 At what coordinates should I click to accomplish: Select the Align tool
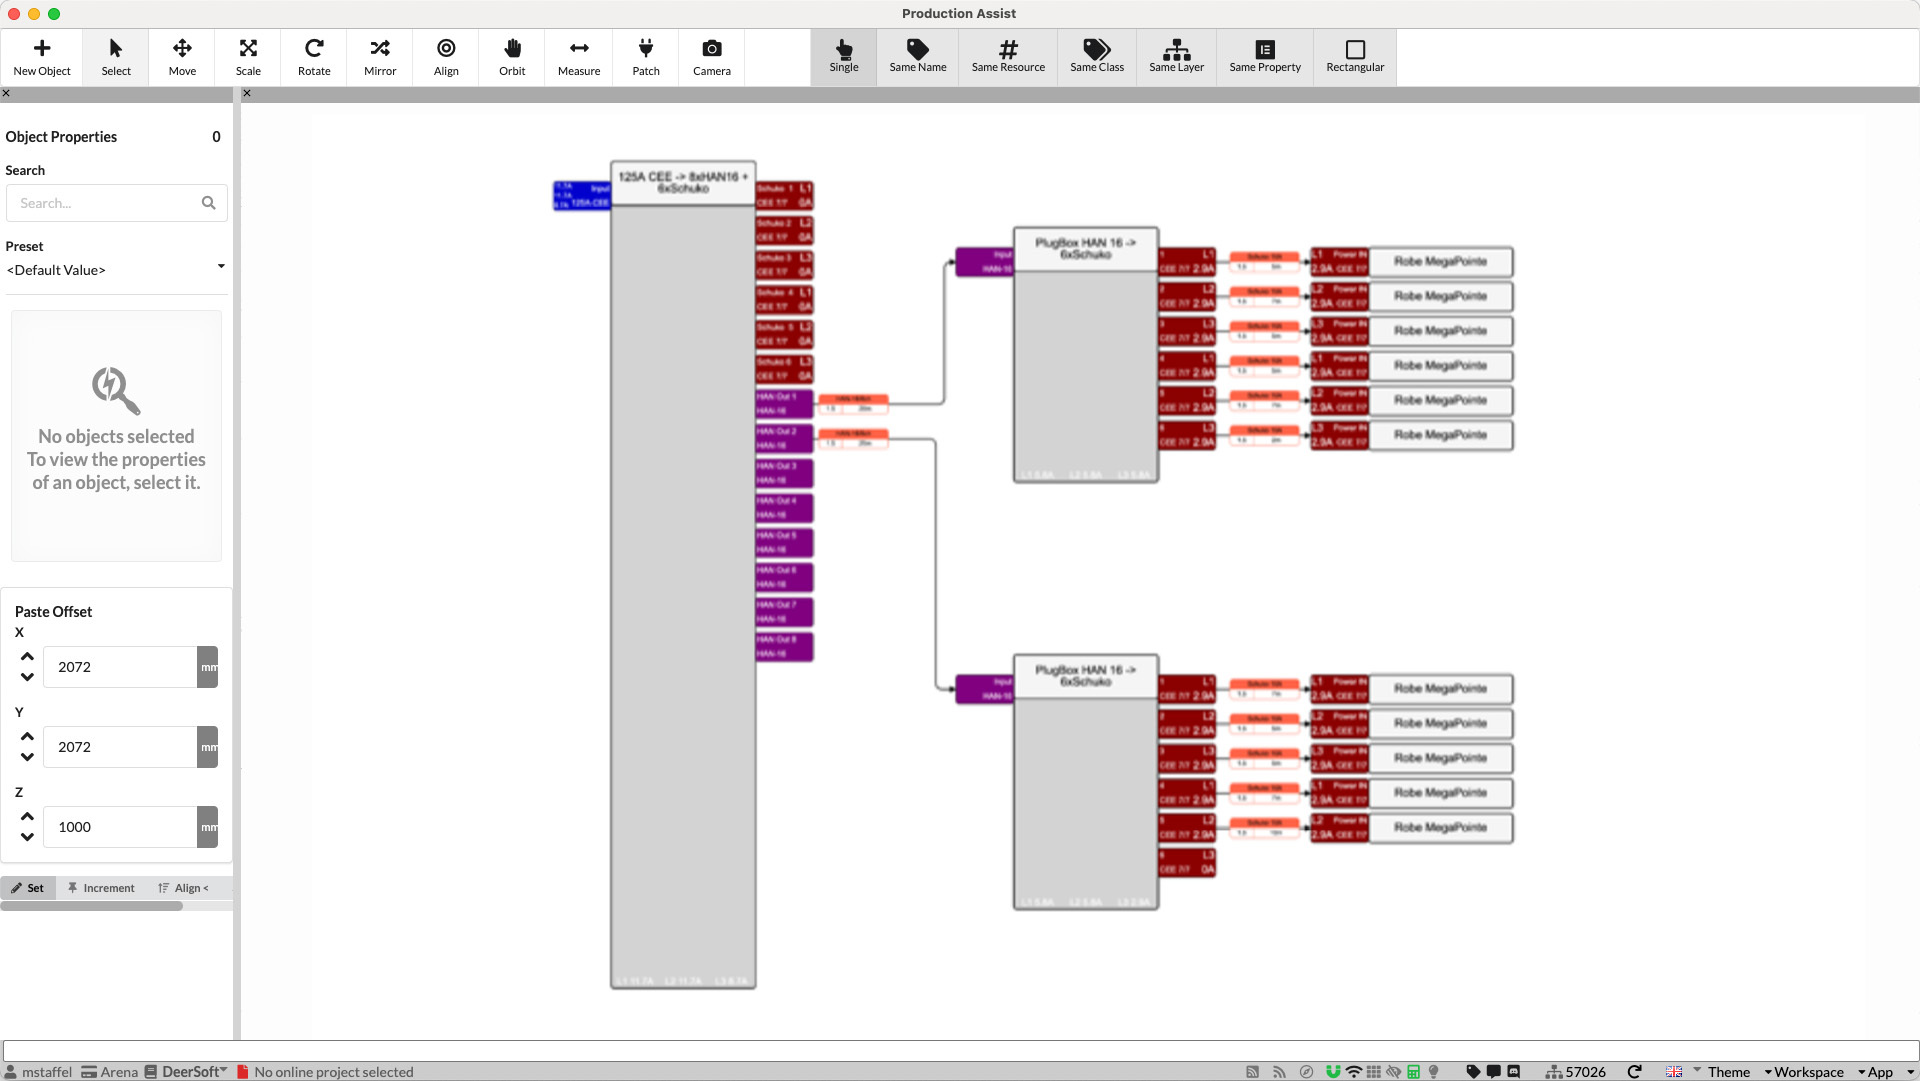446,57
